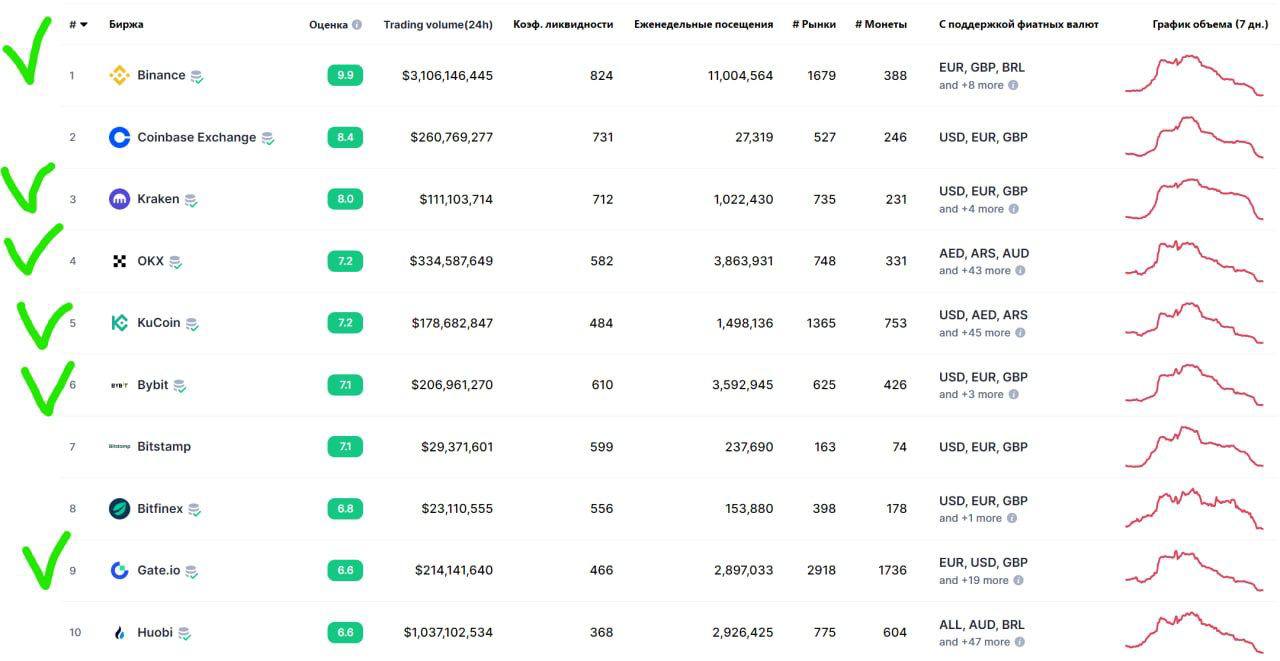This screenshot has height=661, width=1280.
Task: Click the Gate.io logo icon
Action: 119,570
